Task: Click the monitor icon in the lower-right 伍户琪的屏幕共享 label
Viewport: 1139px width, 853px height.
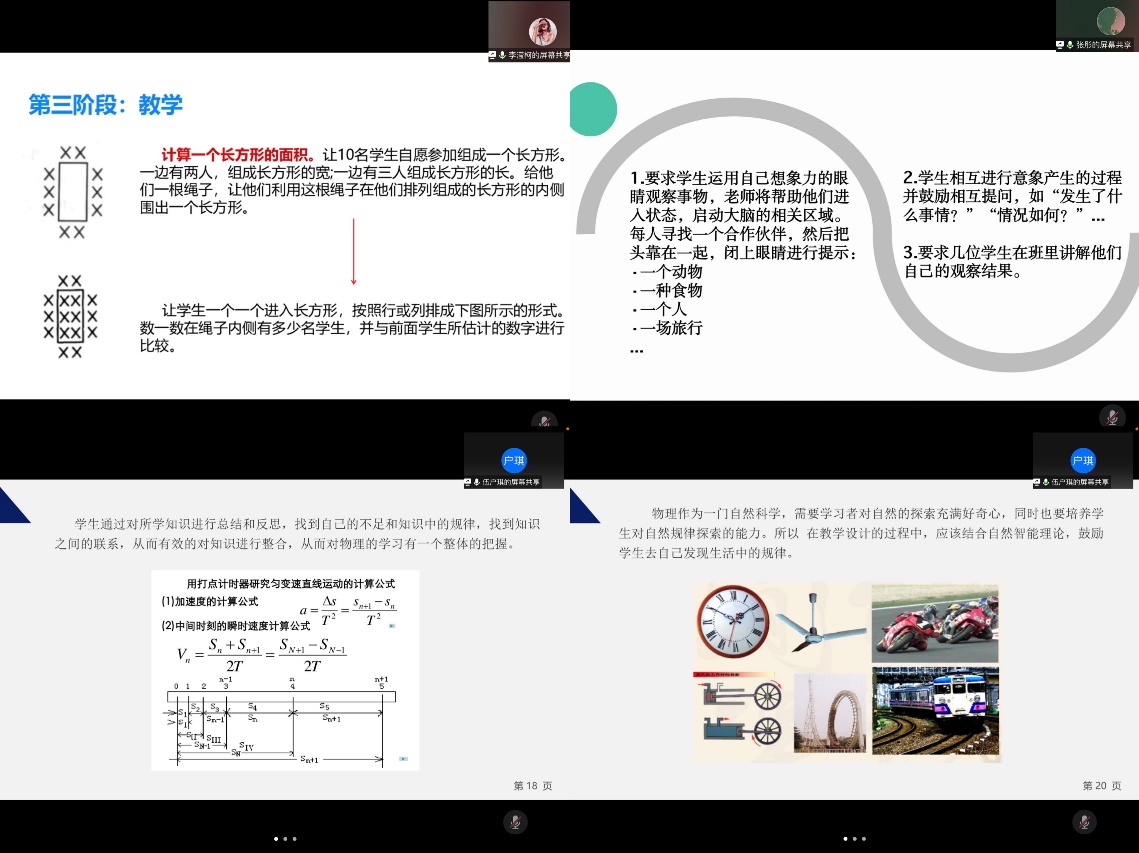Action: (1037, 481)
